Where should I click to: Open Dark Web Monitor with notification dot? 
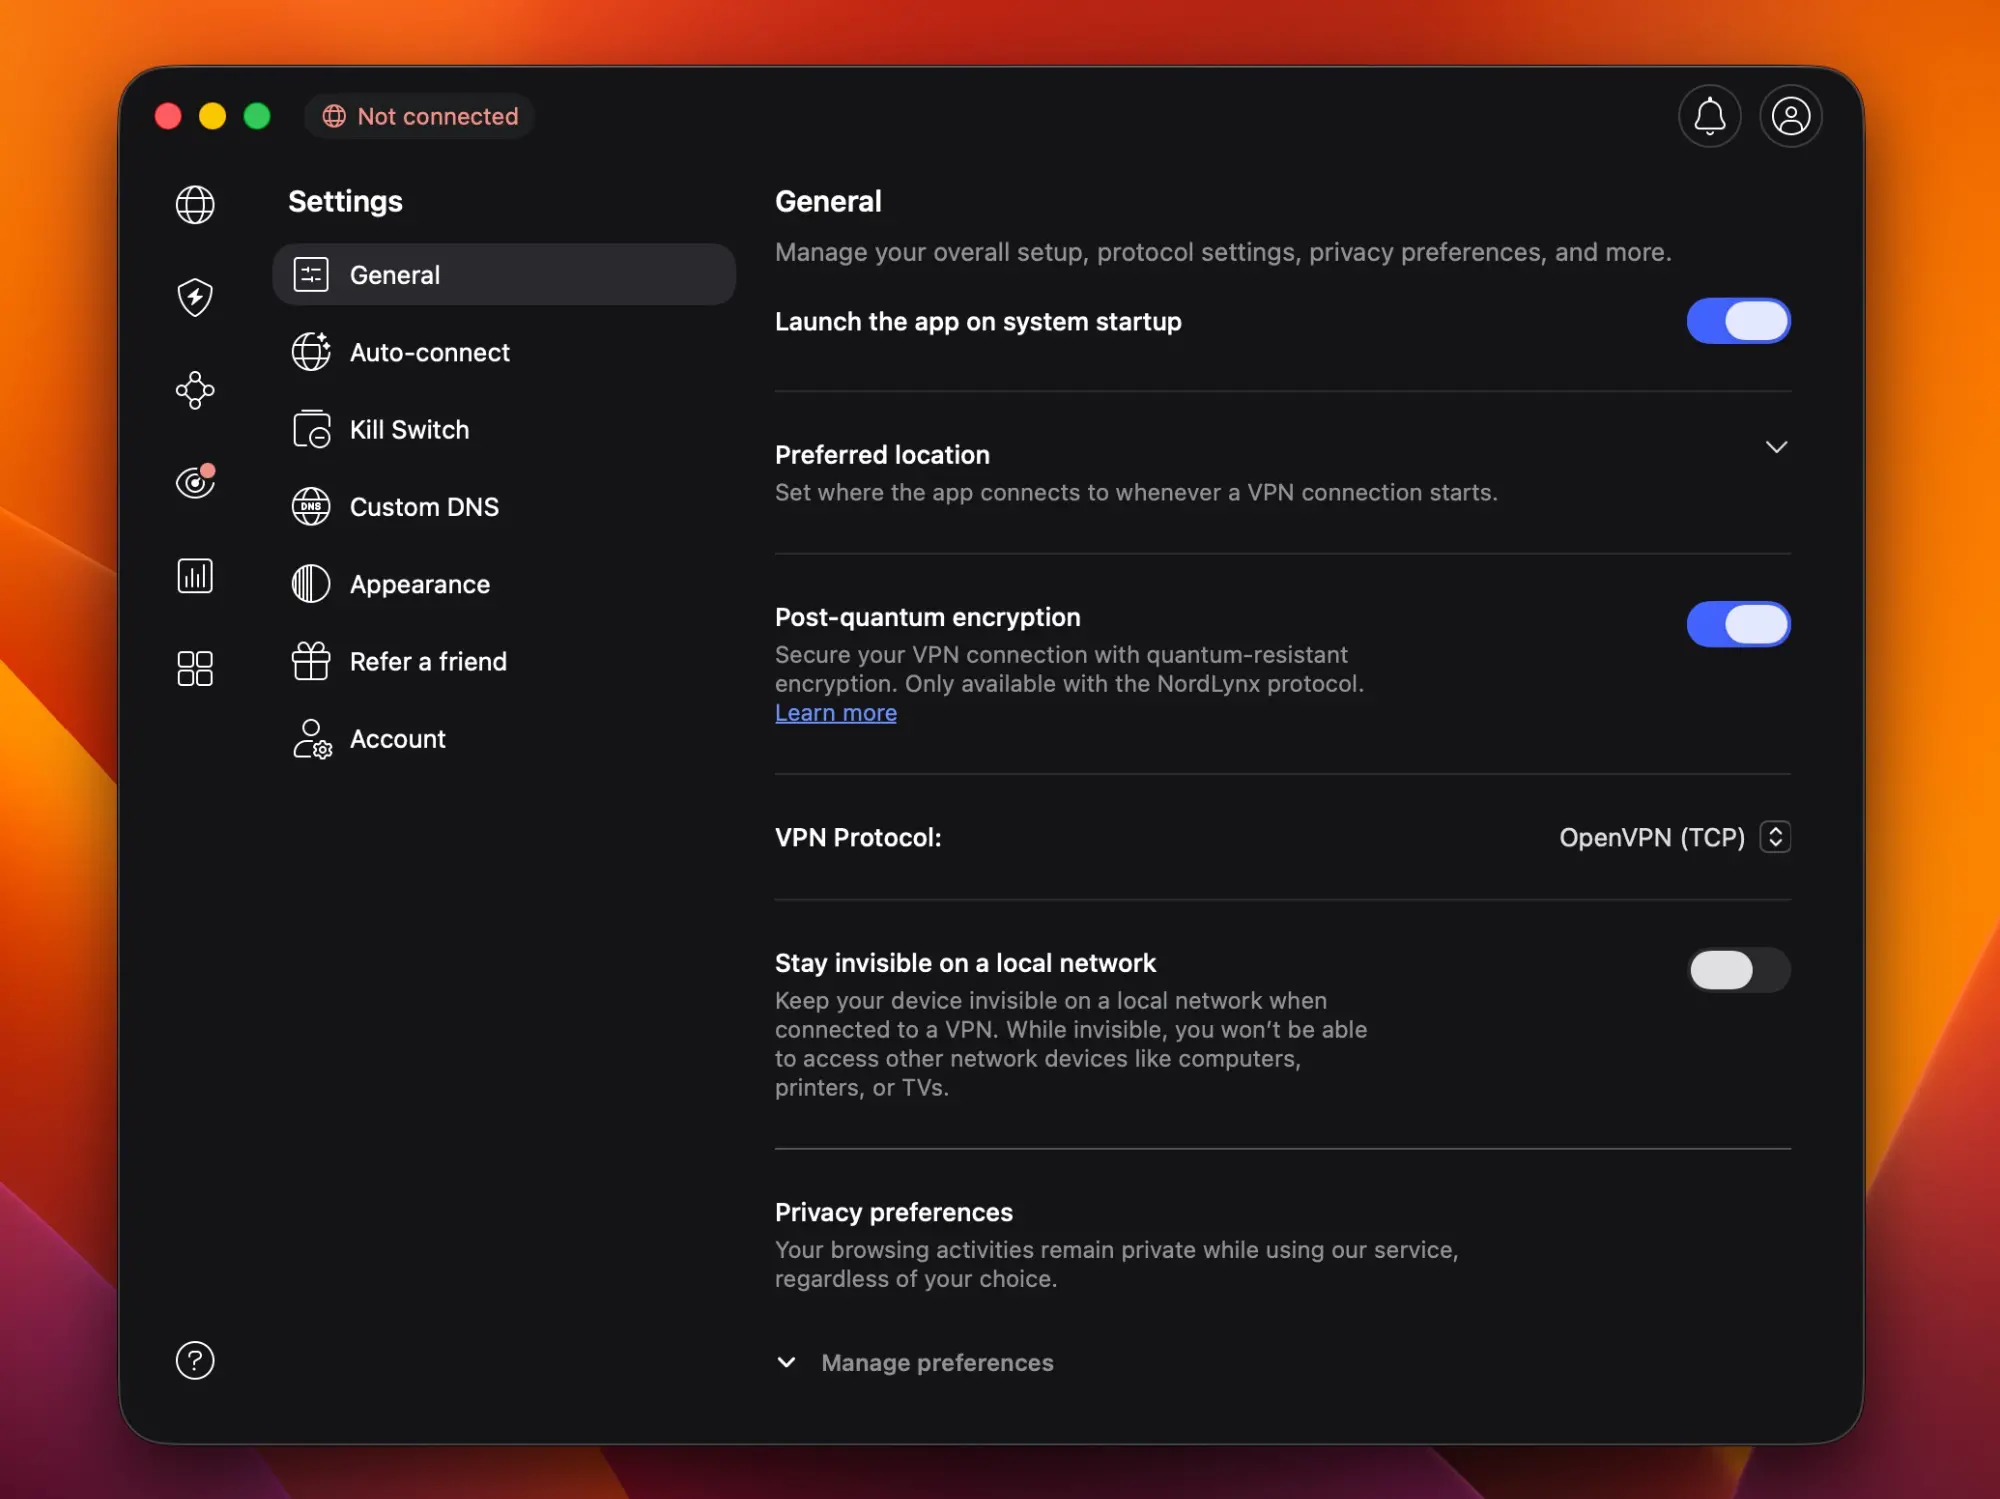[194, 482]
